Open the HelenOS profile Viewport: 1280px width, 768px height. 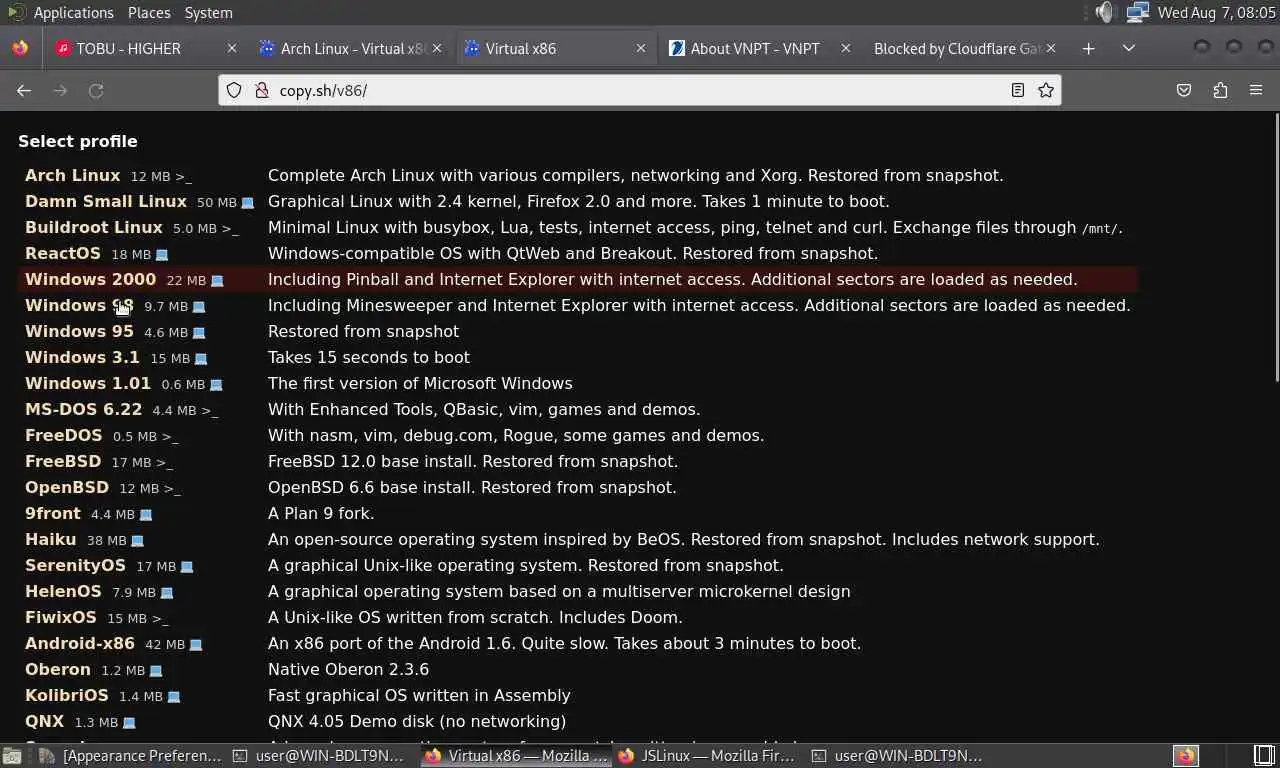pyautogui.click(x=63, y=591)
